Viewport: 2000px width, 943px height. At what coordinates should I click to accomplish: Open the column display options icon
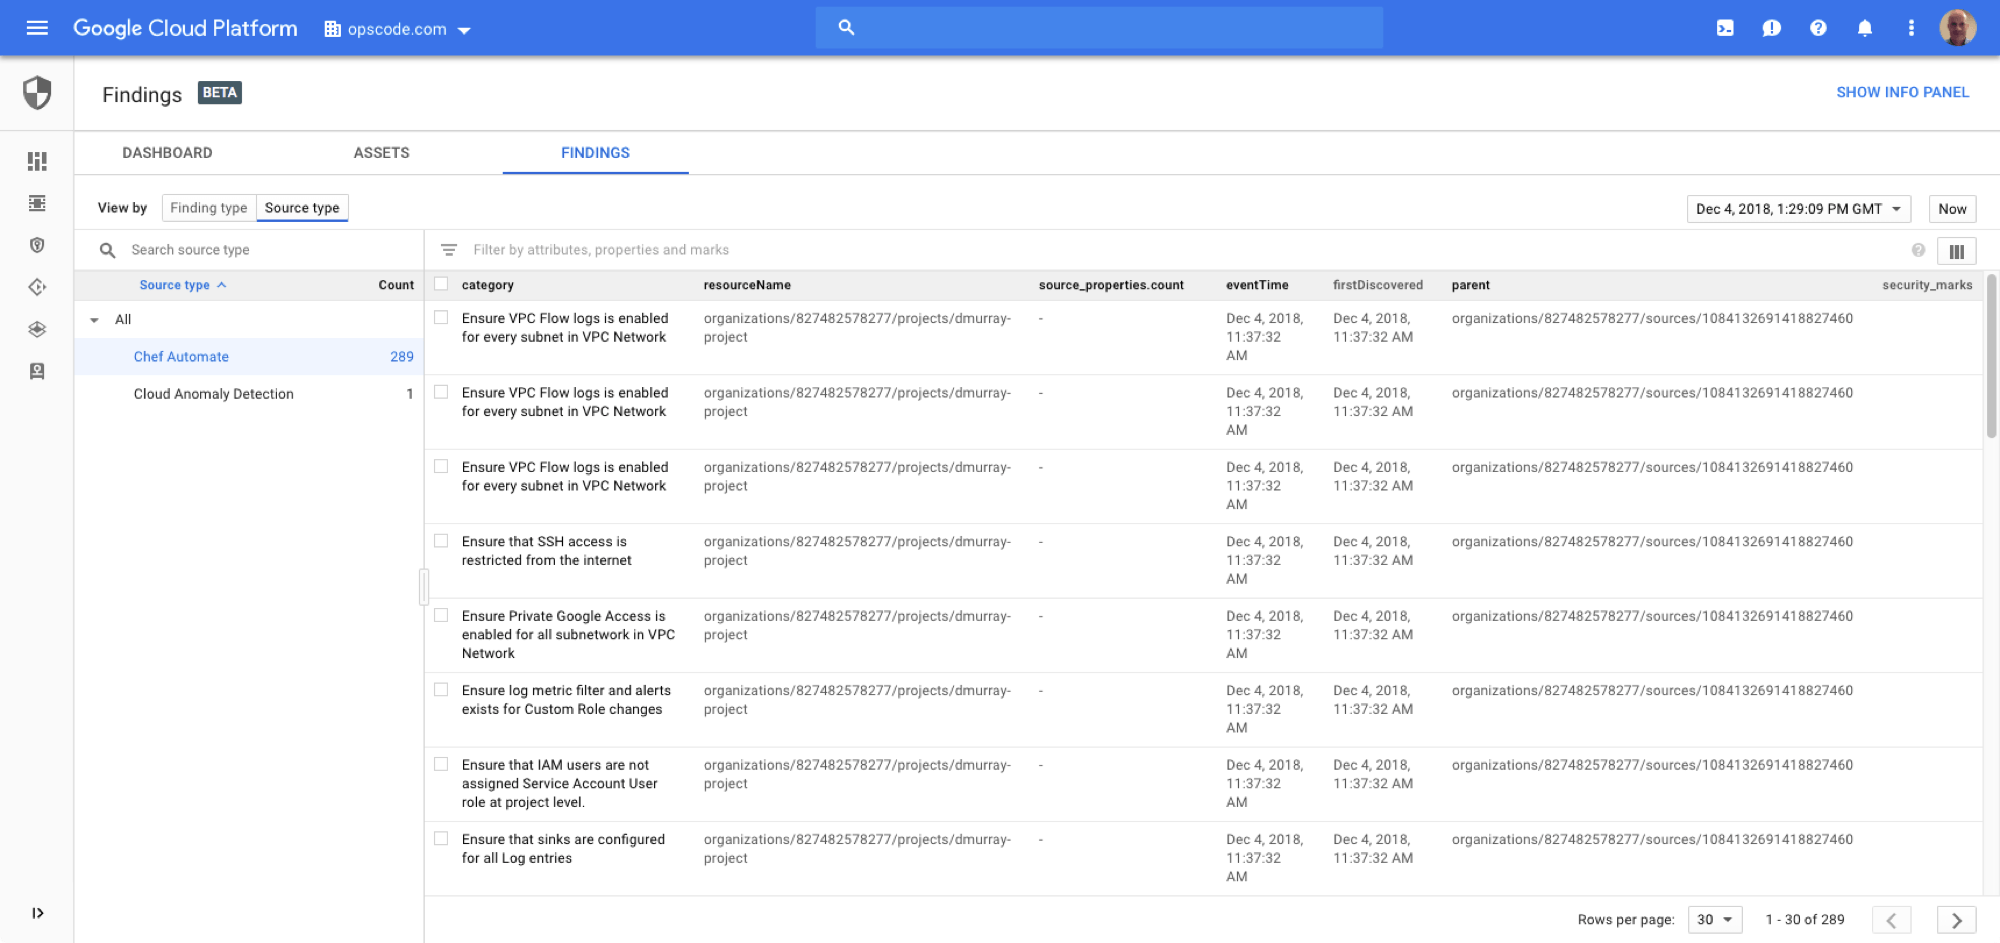point(1956,251)
